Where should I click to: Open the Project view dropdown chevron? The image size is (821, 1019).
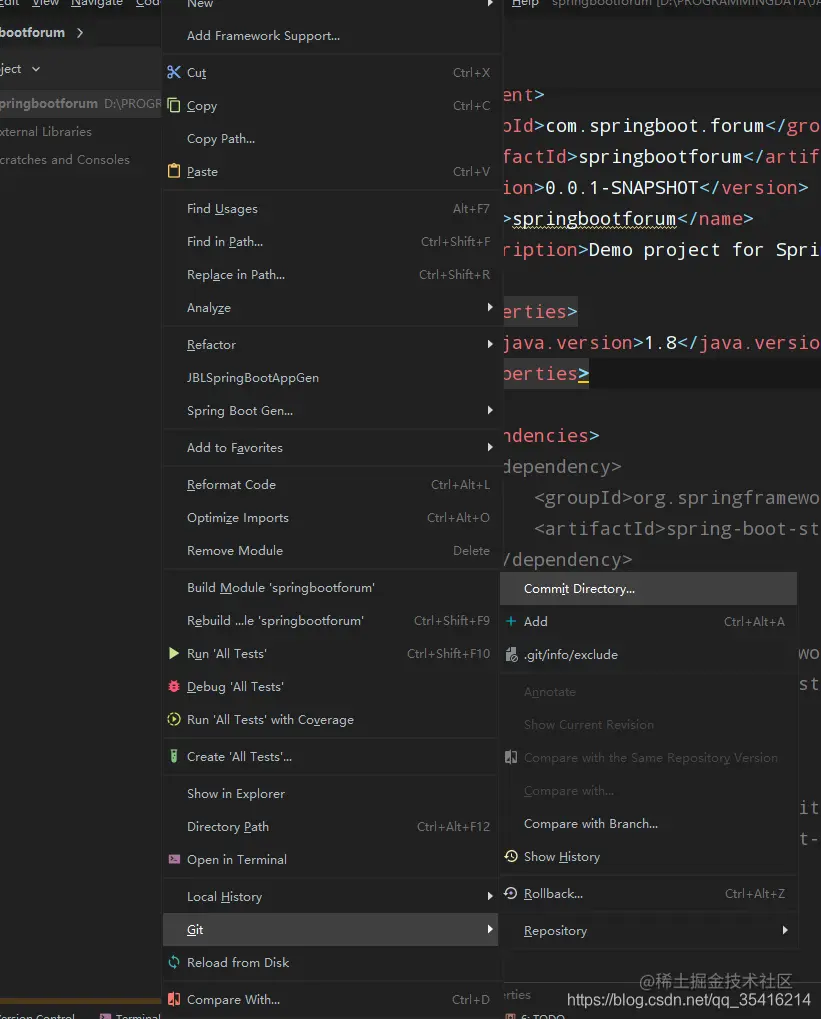(x=36, y=69)
